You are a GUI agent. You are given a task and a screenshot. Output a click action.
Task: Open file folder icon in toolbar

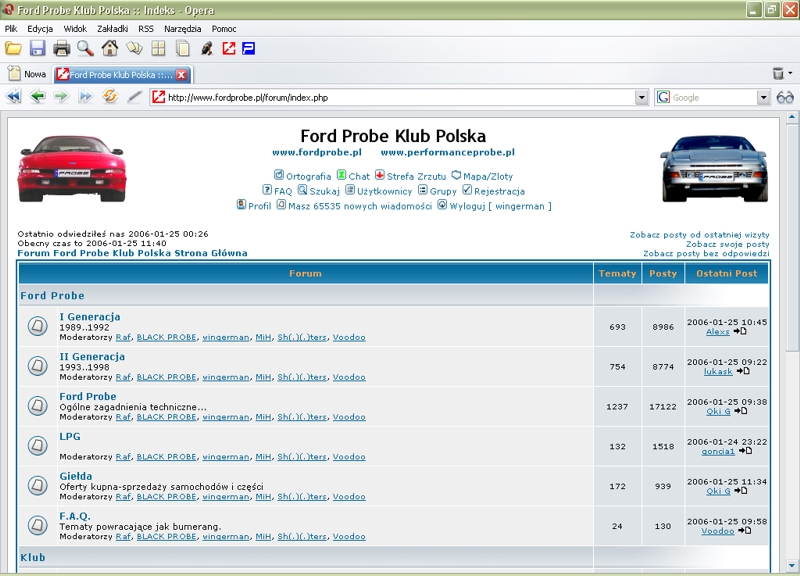[13, 48]
